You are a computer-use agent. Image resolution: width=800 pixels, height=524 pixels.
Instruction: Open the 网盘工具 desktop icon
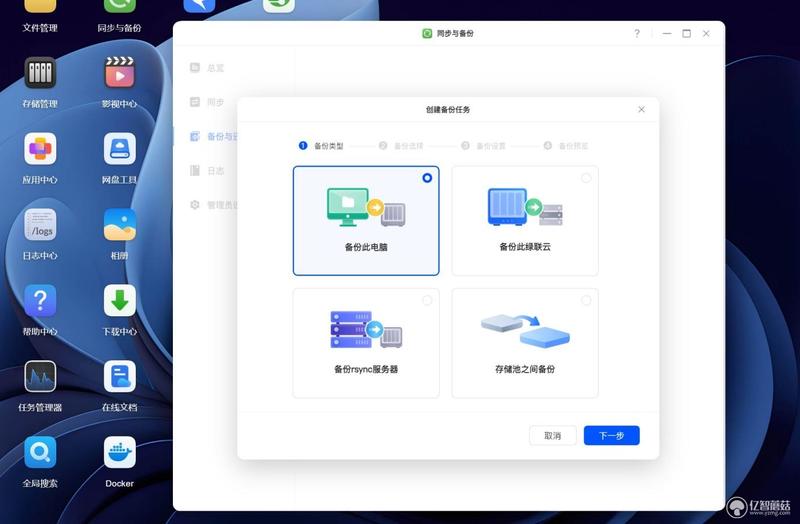tap(119, 148)
